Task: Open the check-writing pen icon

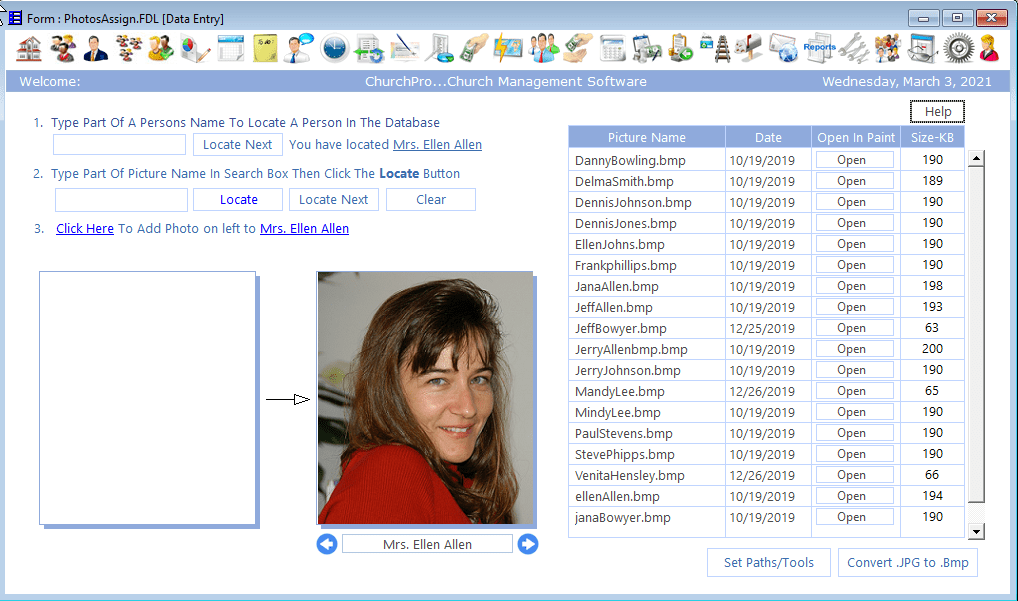Action: [404, 49]
